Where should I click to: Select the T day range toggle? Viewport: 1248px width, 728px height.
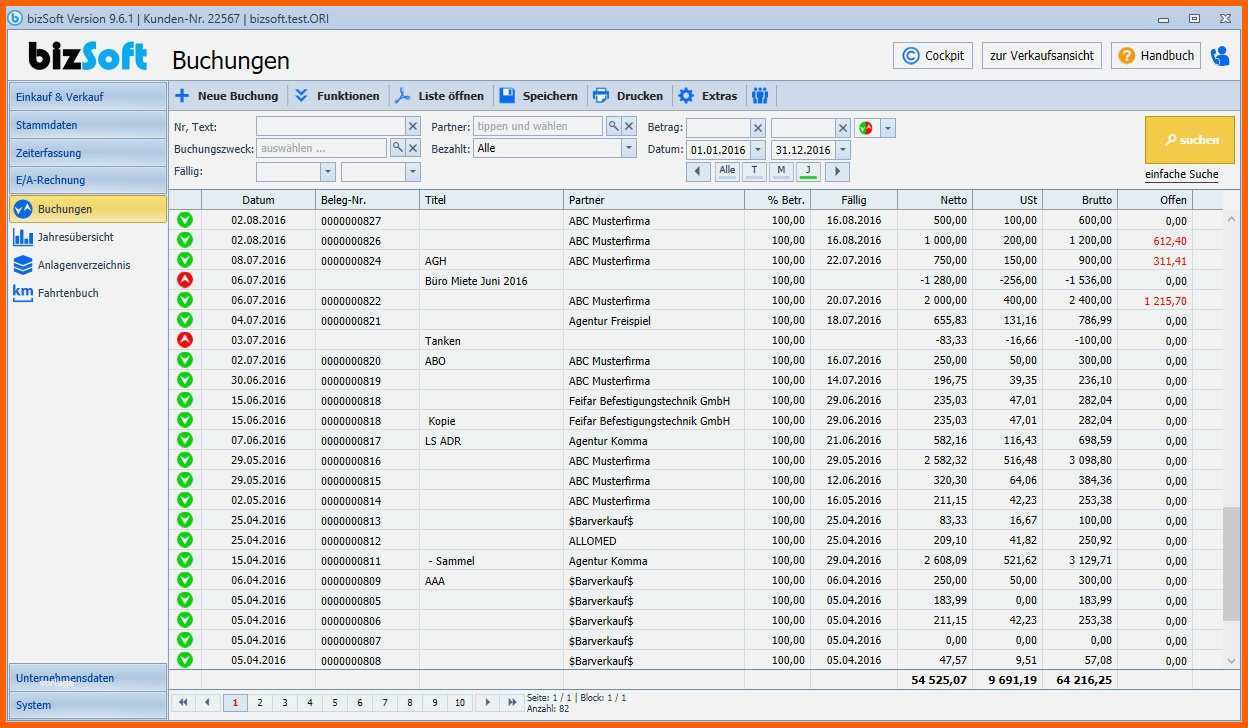click(x=754, y=171)
